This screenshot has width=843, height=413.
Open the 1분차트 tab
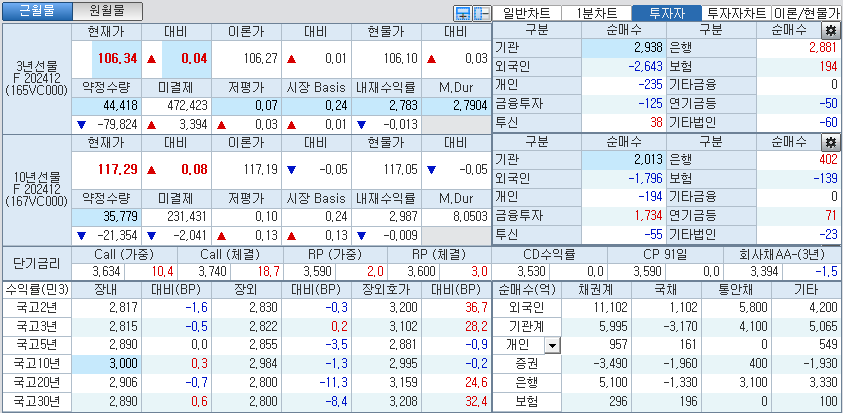point(597,13)
